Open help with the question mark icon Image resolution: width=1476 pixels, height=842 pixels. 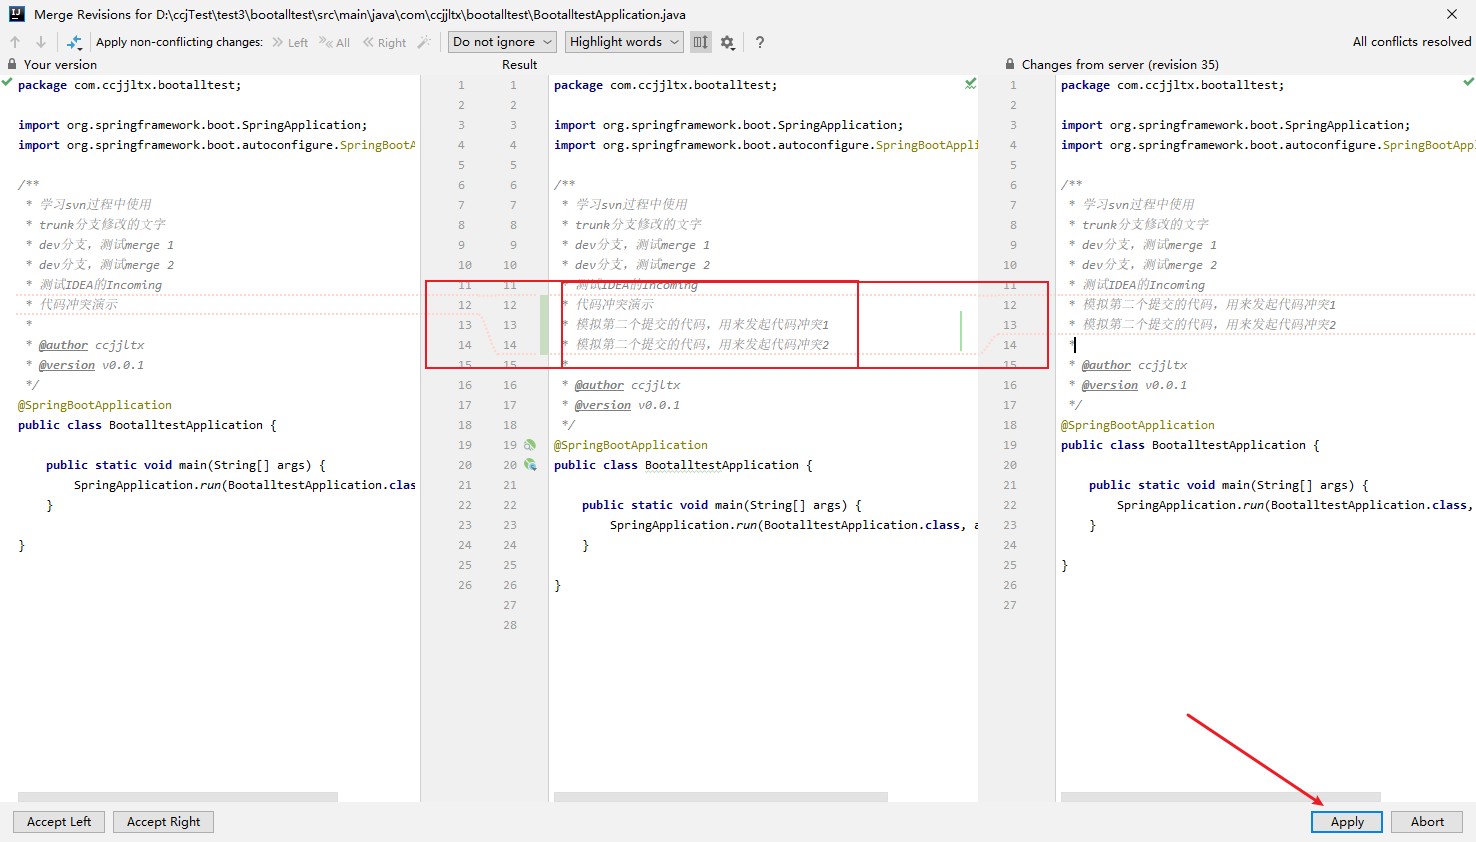tap(760, 42)
